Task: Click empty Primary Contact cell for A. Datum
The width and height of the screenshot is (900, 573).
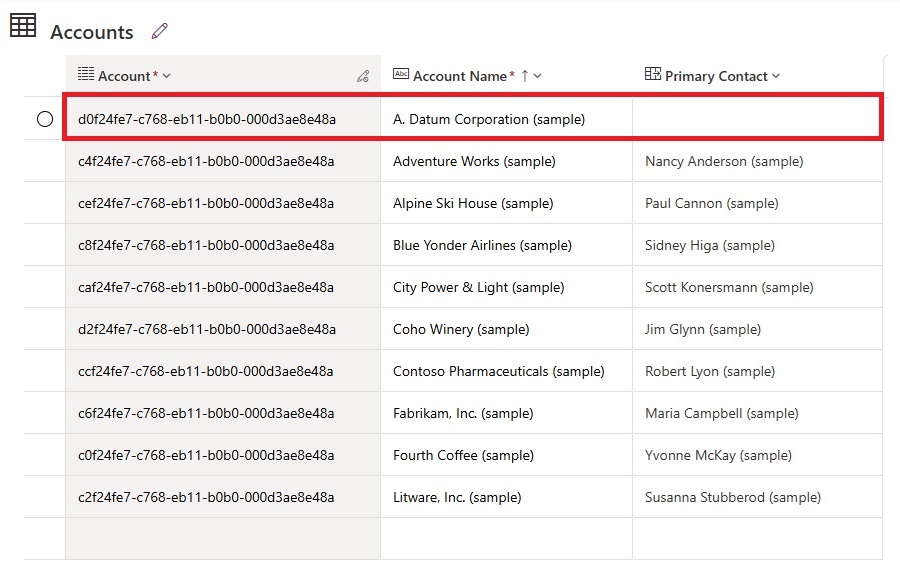Action: (756, 119)
